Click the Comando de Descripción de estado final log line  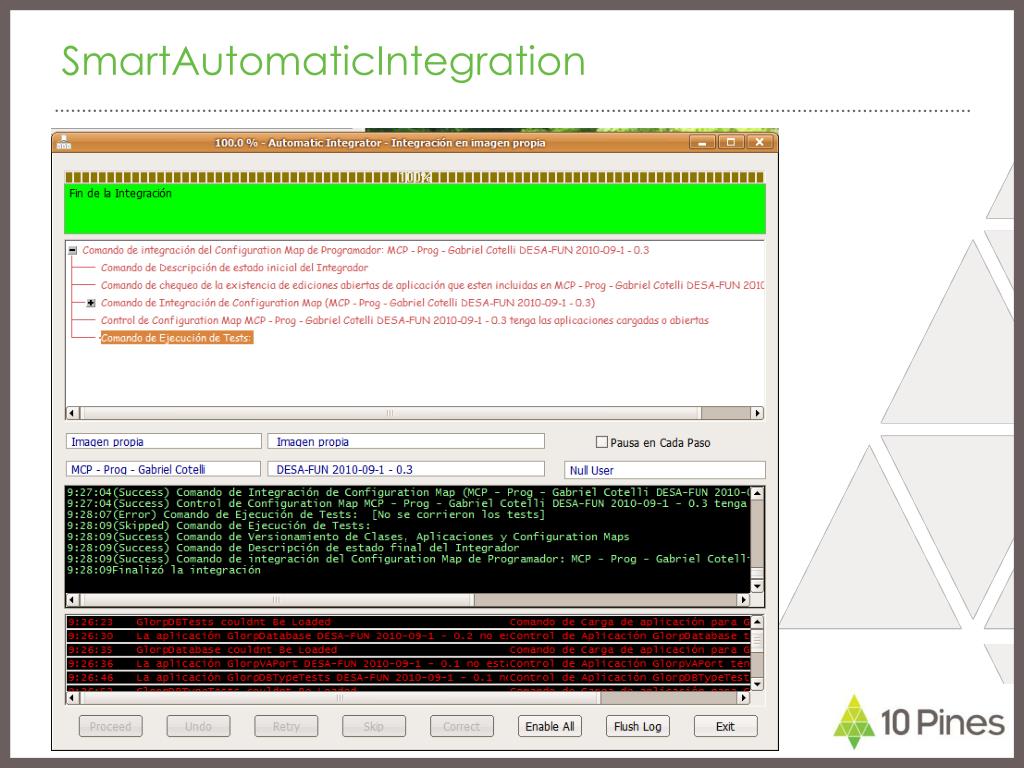tap(293, 548)
